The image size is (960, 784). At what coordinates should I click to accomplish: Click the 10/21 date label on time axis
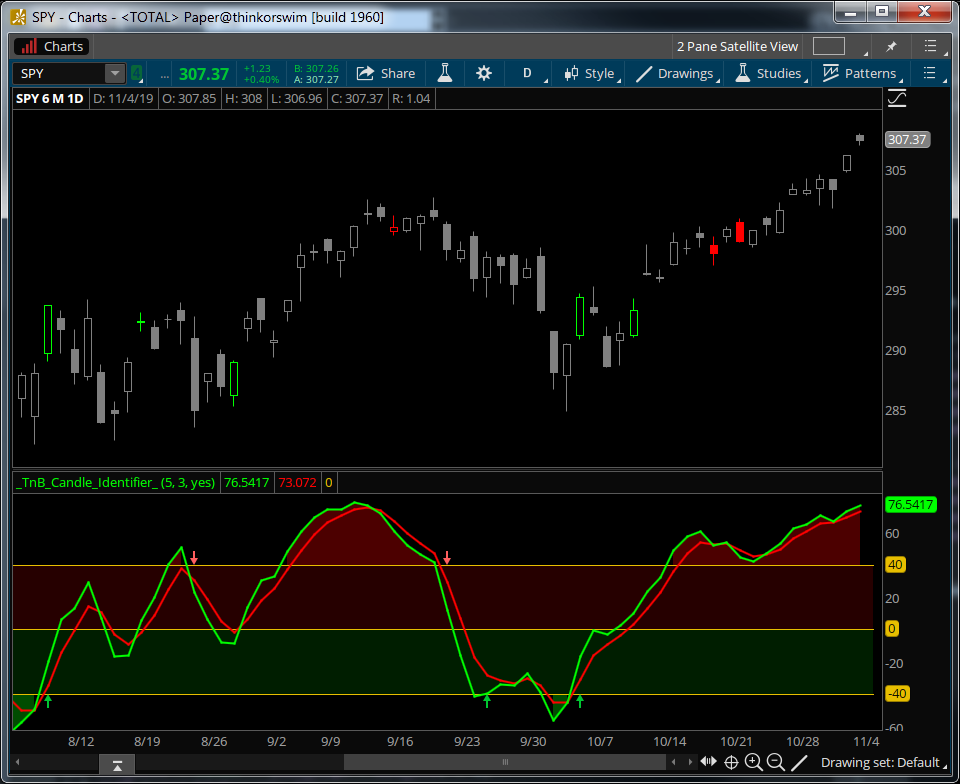[x=737, y=742]
